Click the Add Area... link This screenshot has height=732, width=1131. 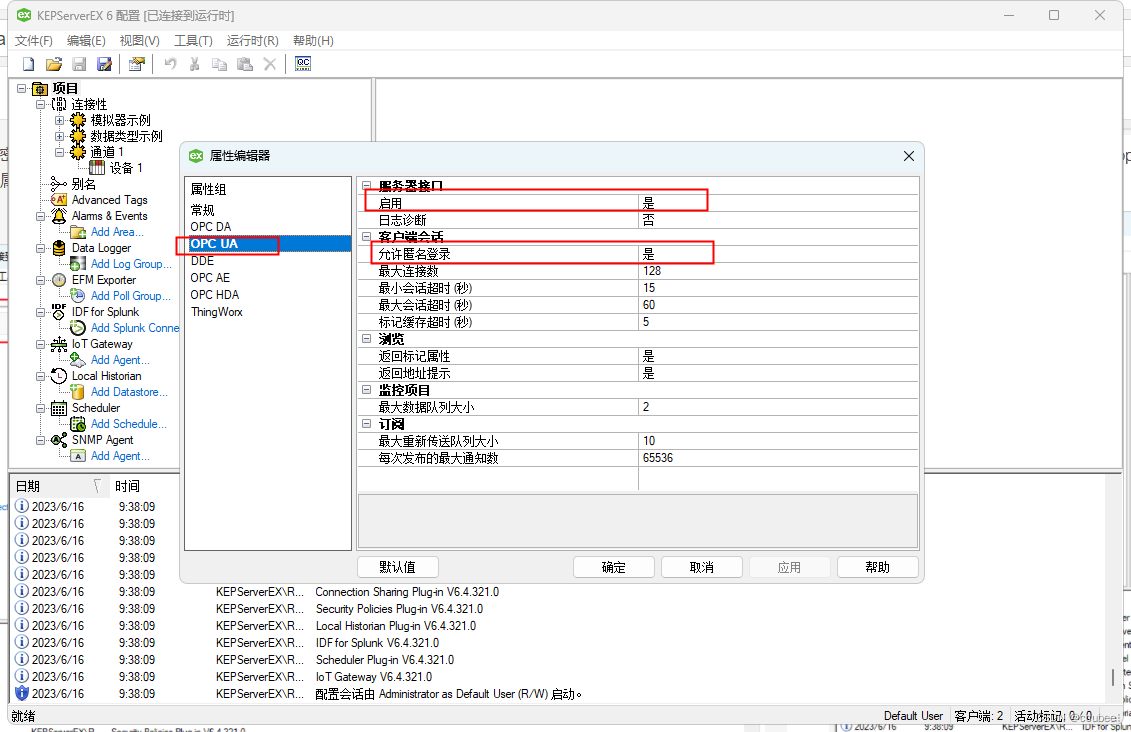click(x=117, y=232)
